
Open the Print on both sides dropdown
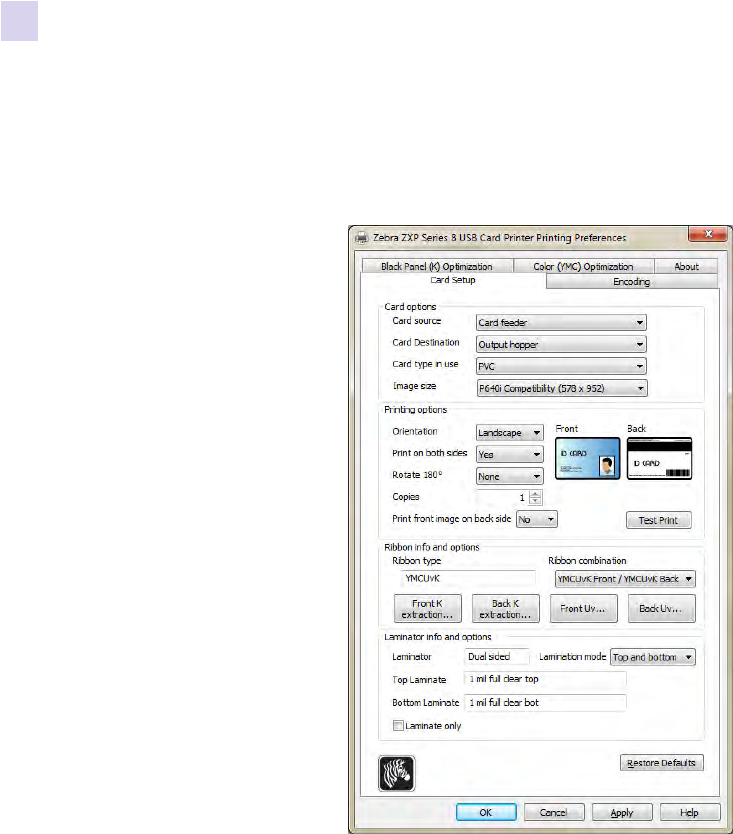click(x=510, y=454)
